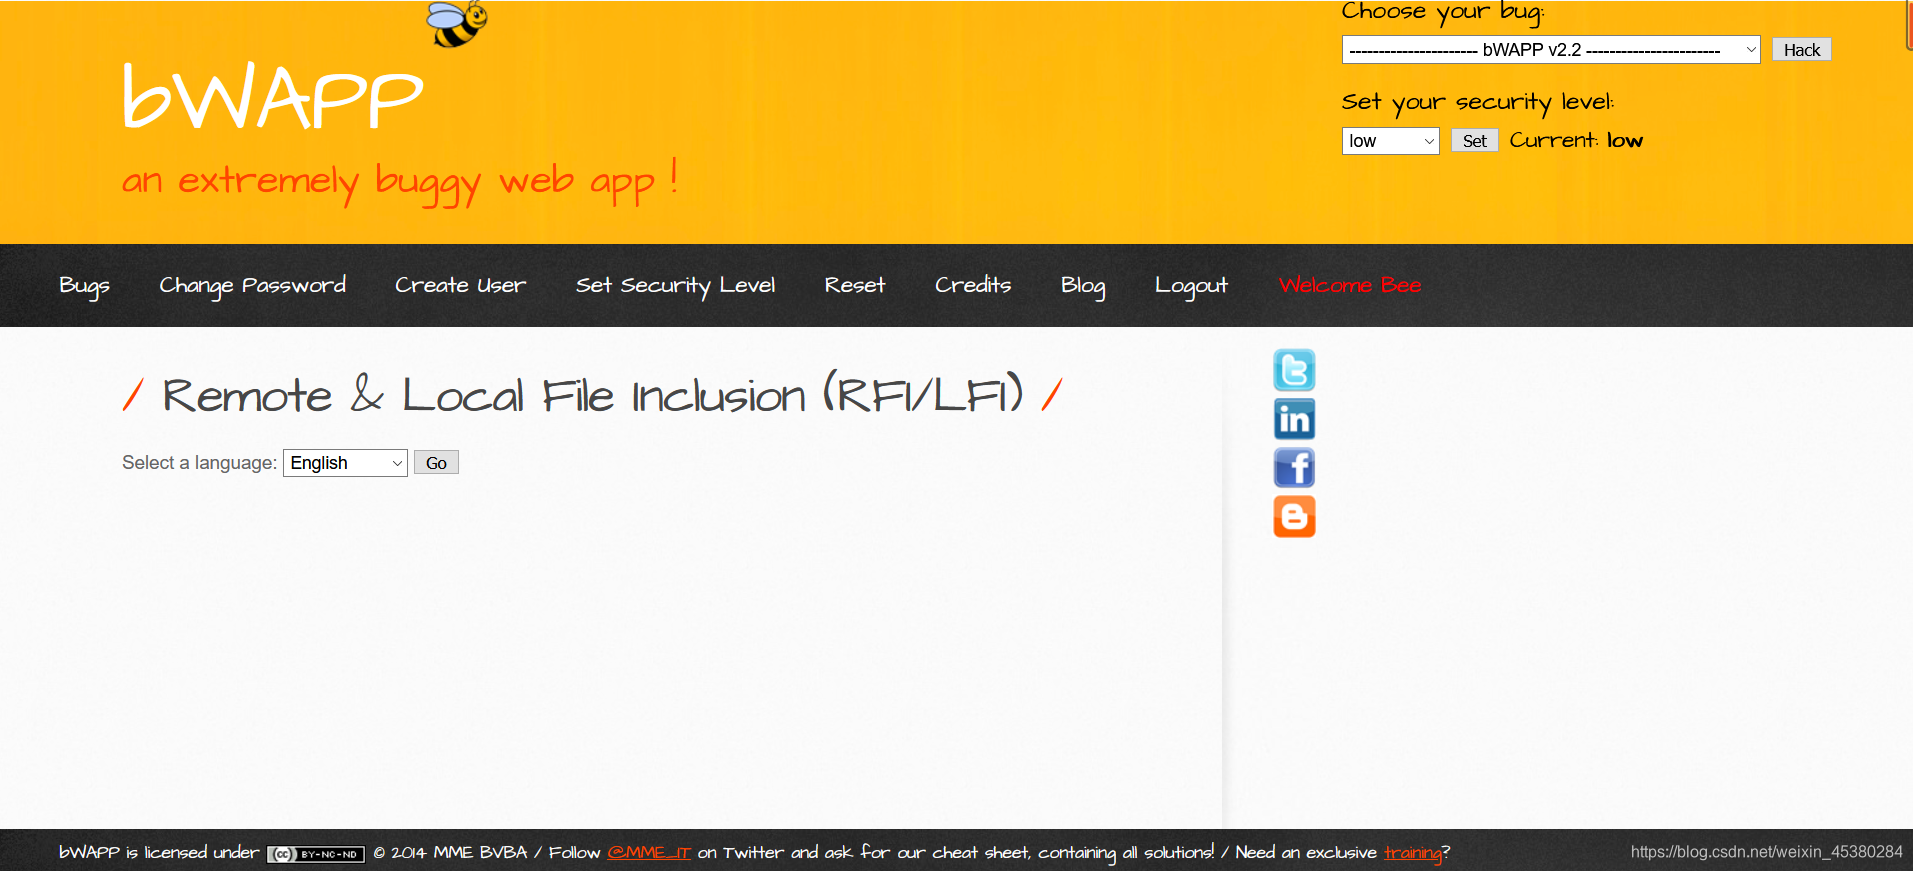1913x871 pixels.
Task: Click the 'Select a language:' label
Action: 199,463
